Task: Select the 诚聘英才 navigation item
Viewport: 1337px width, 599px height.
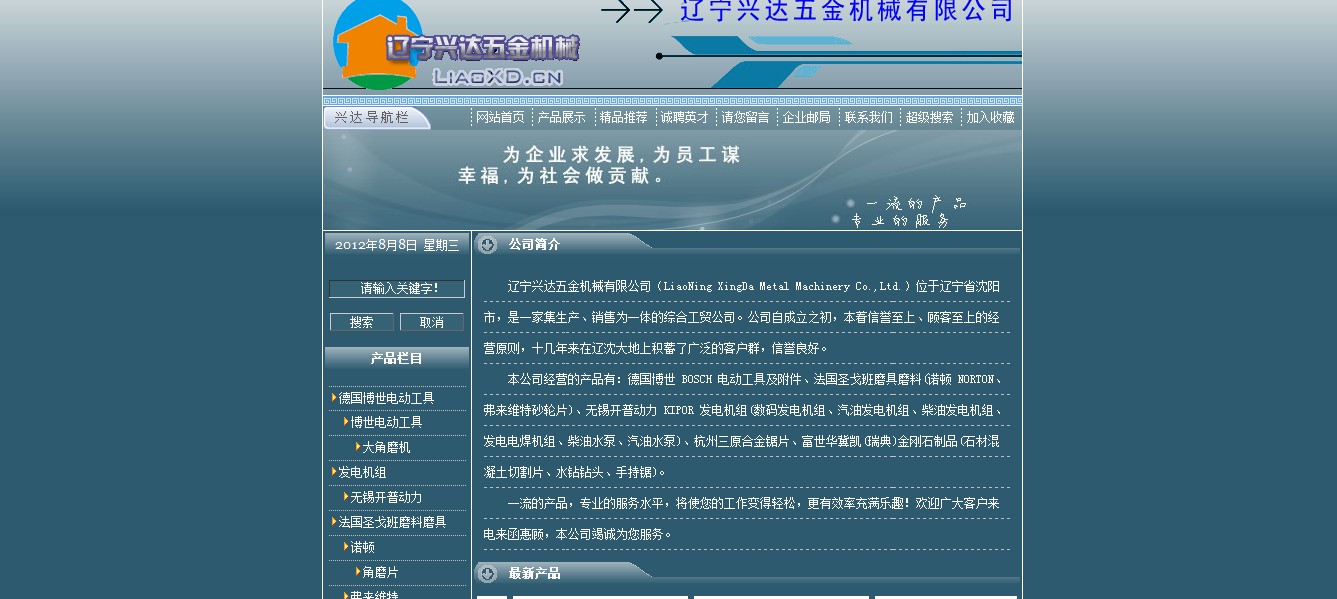Action: click(x=685, y=118)
